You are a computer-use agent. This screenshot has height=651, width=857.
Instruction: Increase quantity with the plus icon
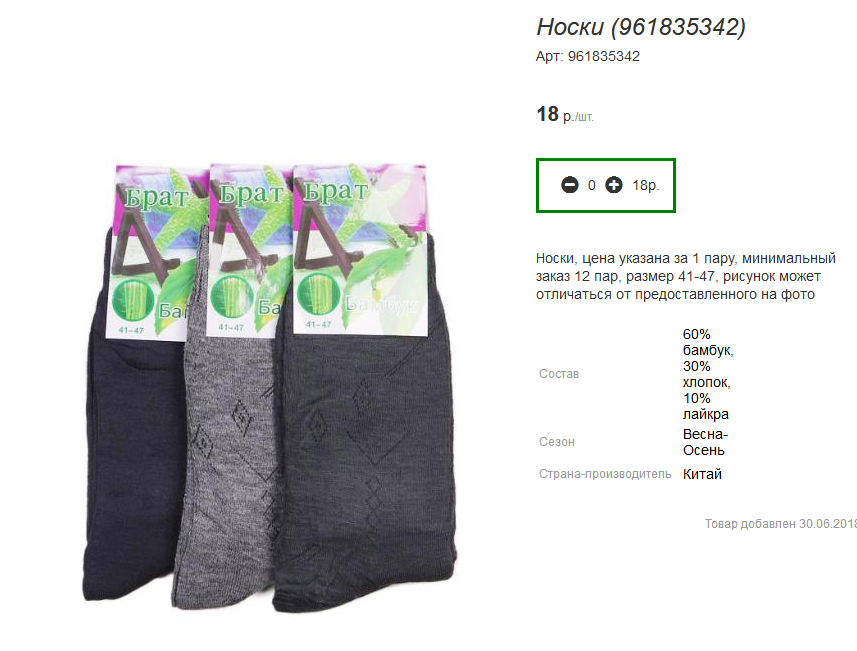coord(614,185)
